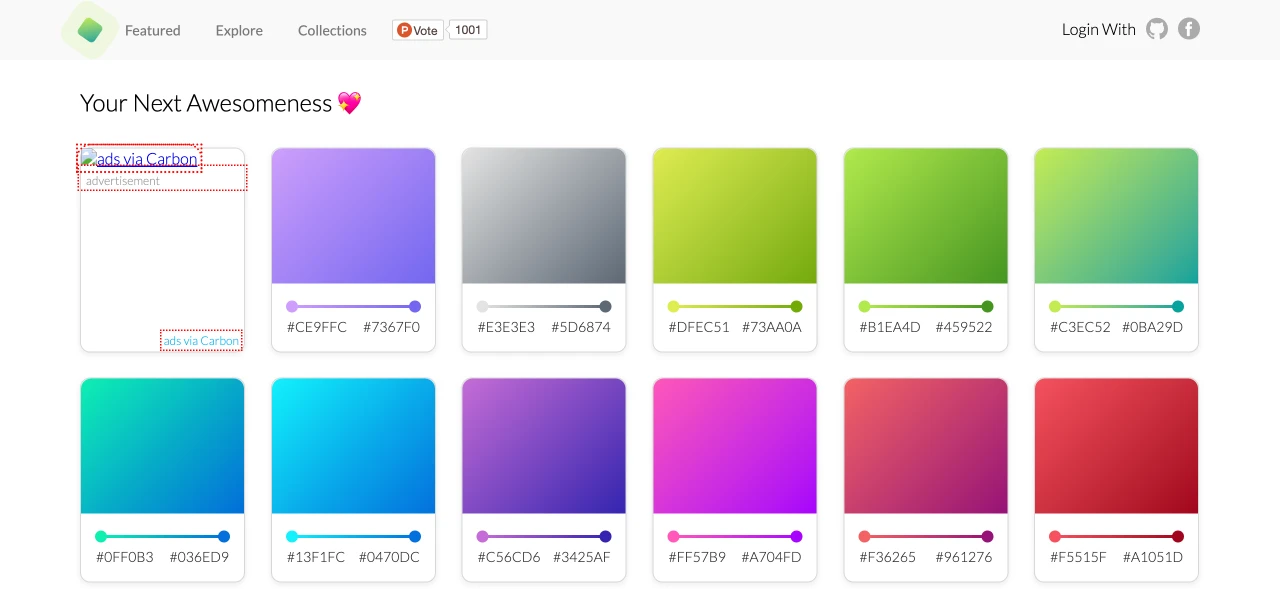Image resolution: width=1280 pixels, height=589 pixels.
Task: Click the Facebook login icon
Action: pyautogui.click(x=1188, y=29)
